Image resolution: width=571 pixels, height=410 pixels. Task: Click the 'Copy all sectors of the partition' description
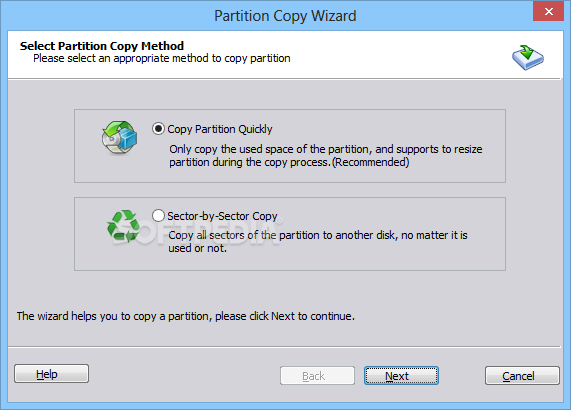tap(318, 241)
